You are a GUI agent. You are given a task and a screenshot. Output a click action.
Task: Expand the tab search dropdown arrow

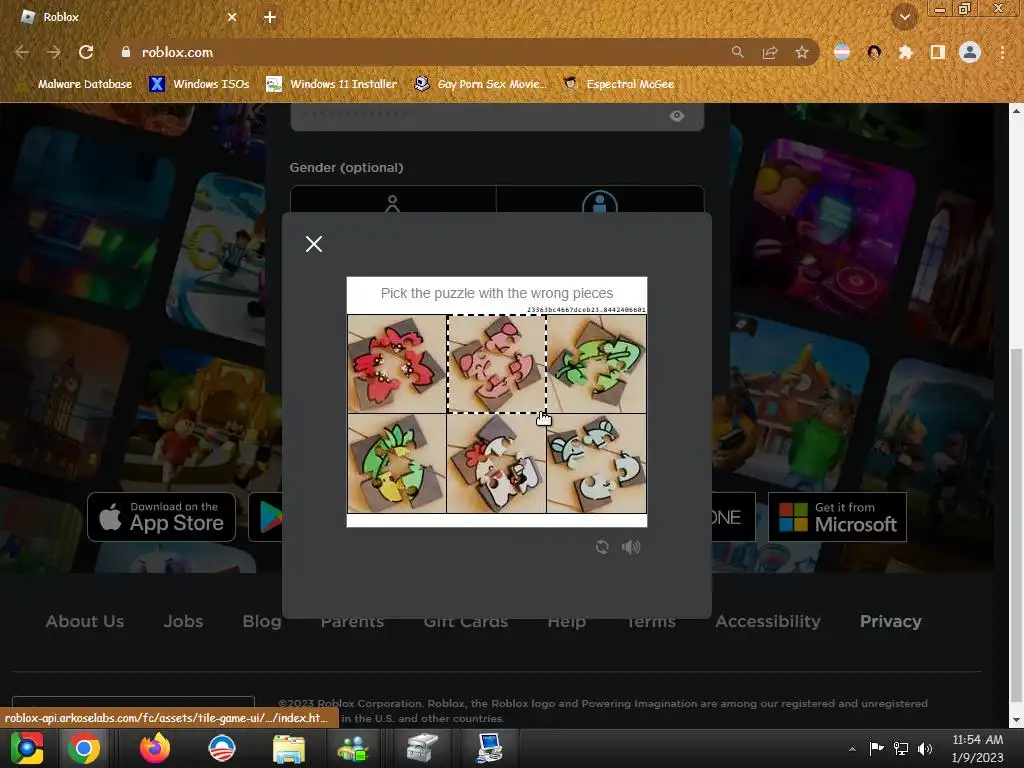click(905, 17)
